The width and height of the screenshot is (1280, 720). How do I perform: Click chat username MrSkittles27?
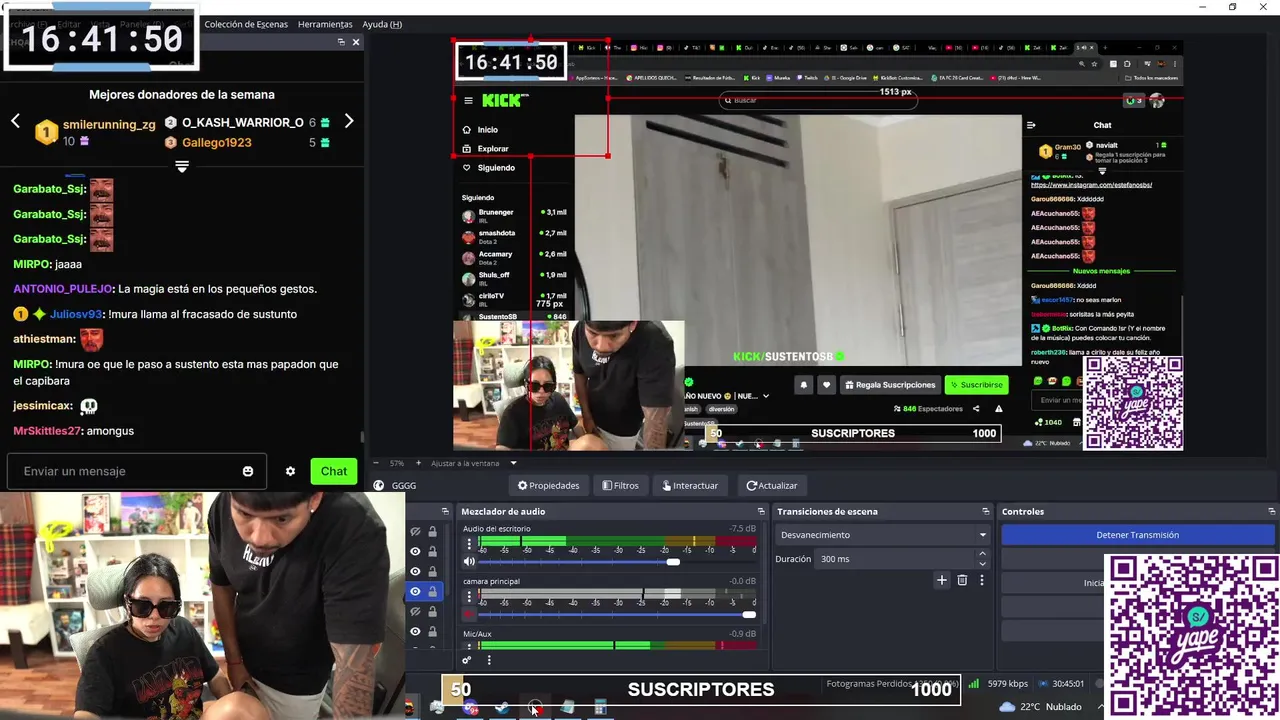pyautogui.click(x=46, y=431)
